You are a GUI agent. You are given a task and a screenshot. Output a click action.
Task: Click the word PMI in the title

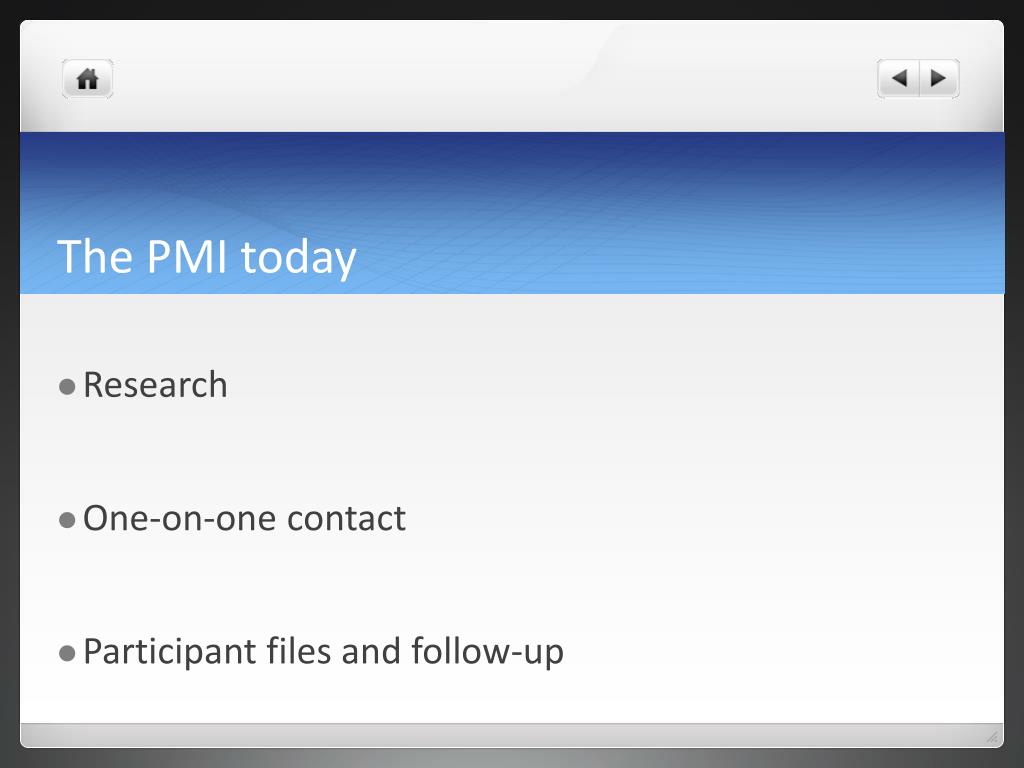click(187, 256)
